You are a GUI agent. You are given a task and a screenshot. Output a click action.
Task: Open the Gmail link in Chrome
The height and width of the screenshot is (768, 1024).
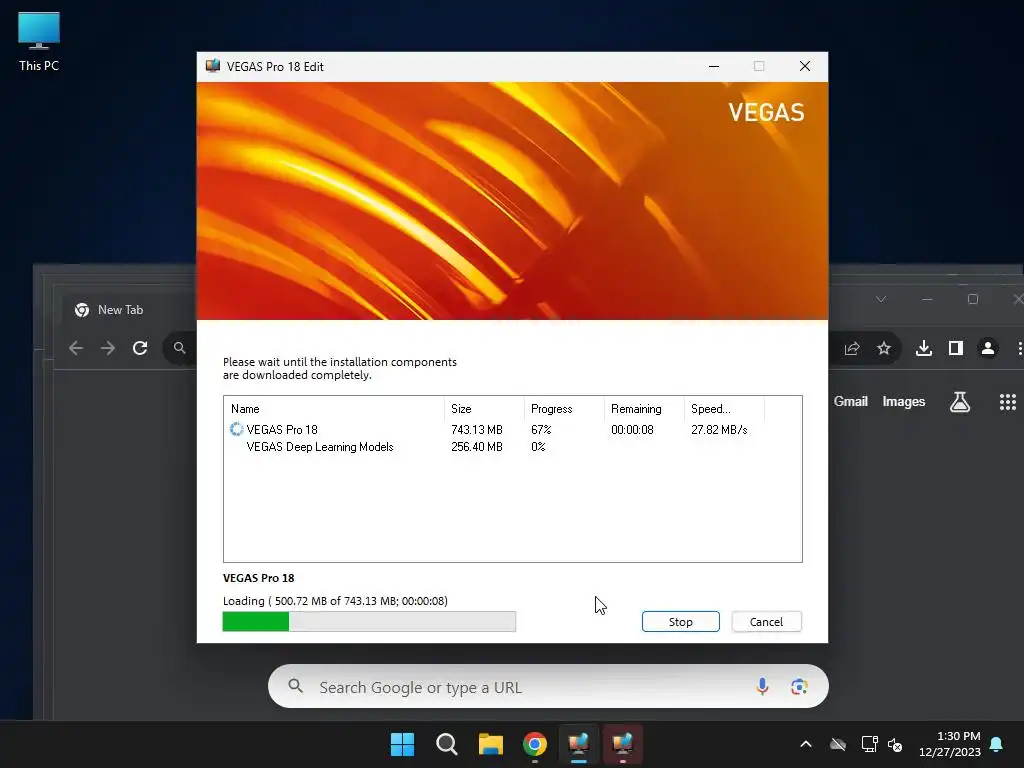[850, 402]
